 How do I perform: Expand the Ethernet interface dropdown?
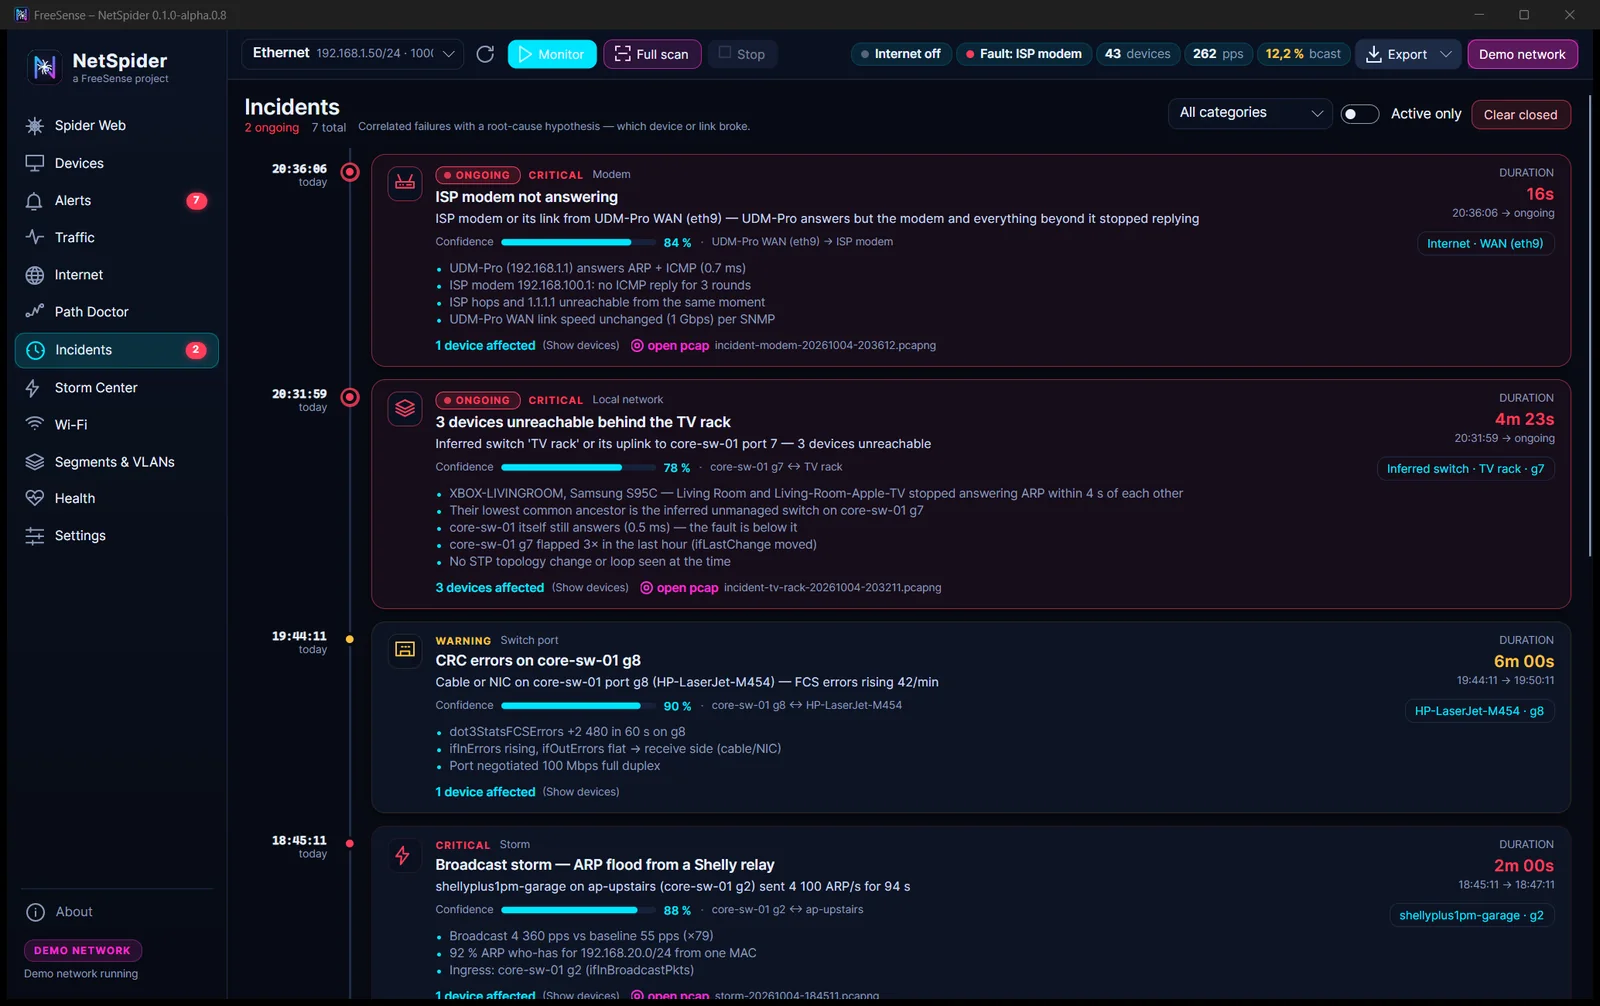point(352,54)
